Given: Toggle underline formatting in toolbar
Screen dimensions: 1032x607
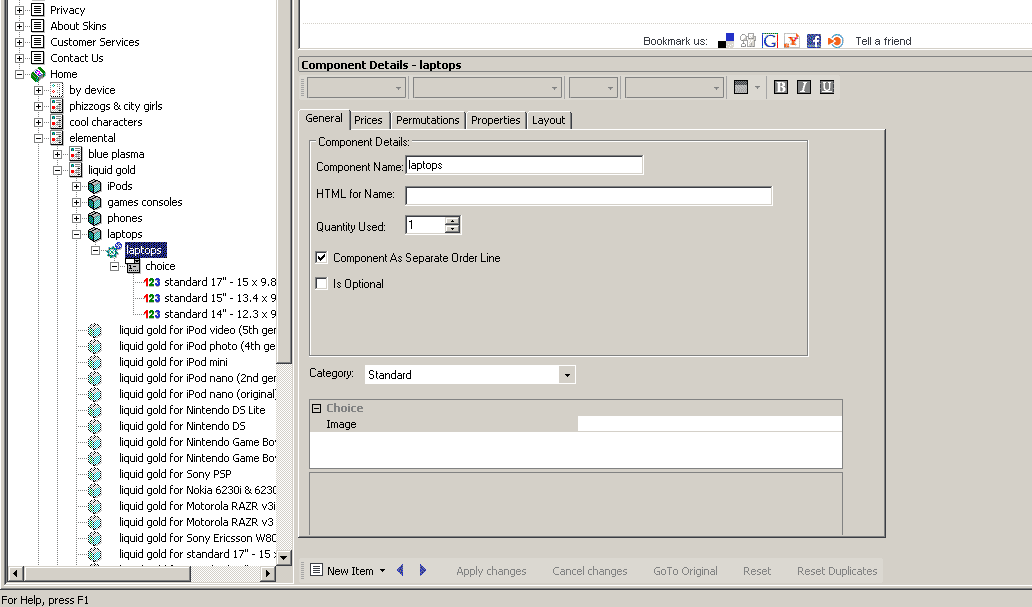Looking at the screenshot, I should 827,88.
